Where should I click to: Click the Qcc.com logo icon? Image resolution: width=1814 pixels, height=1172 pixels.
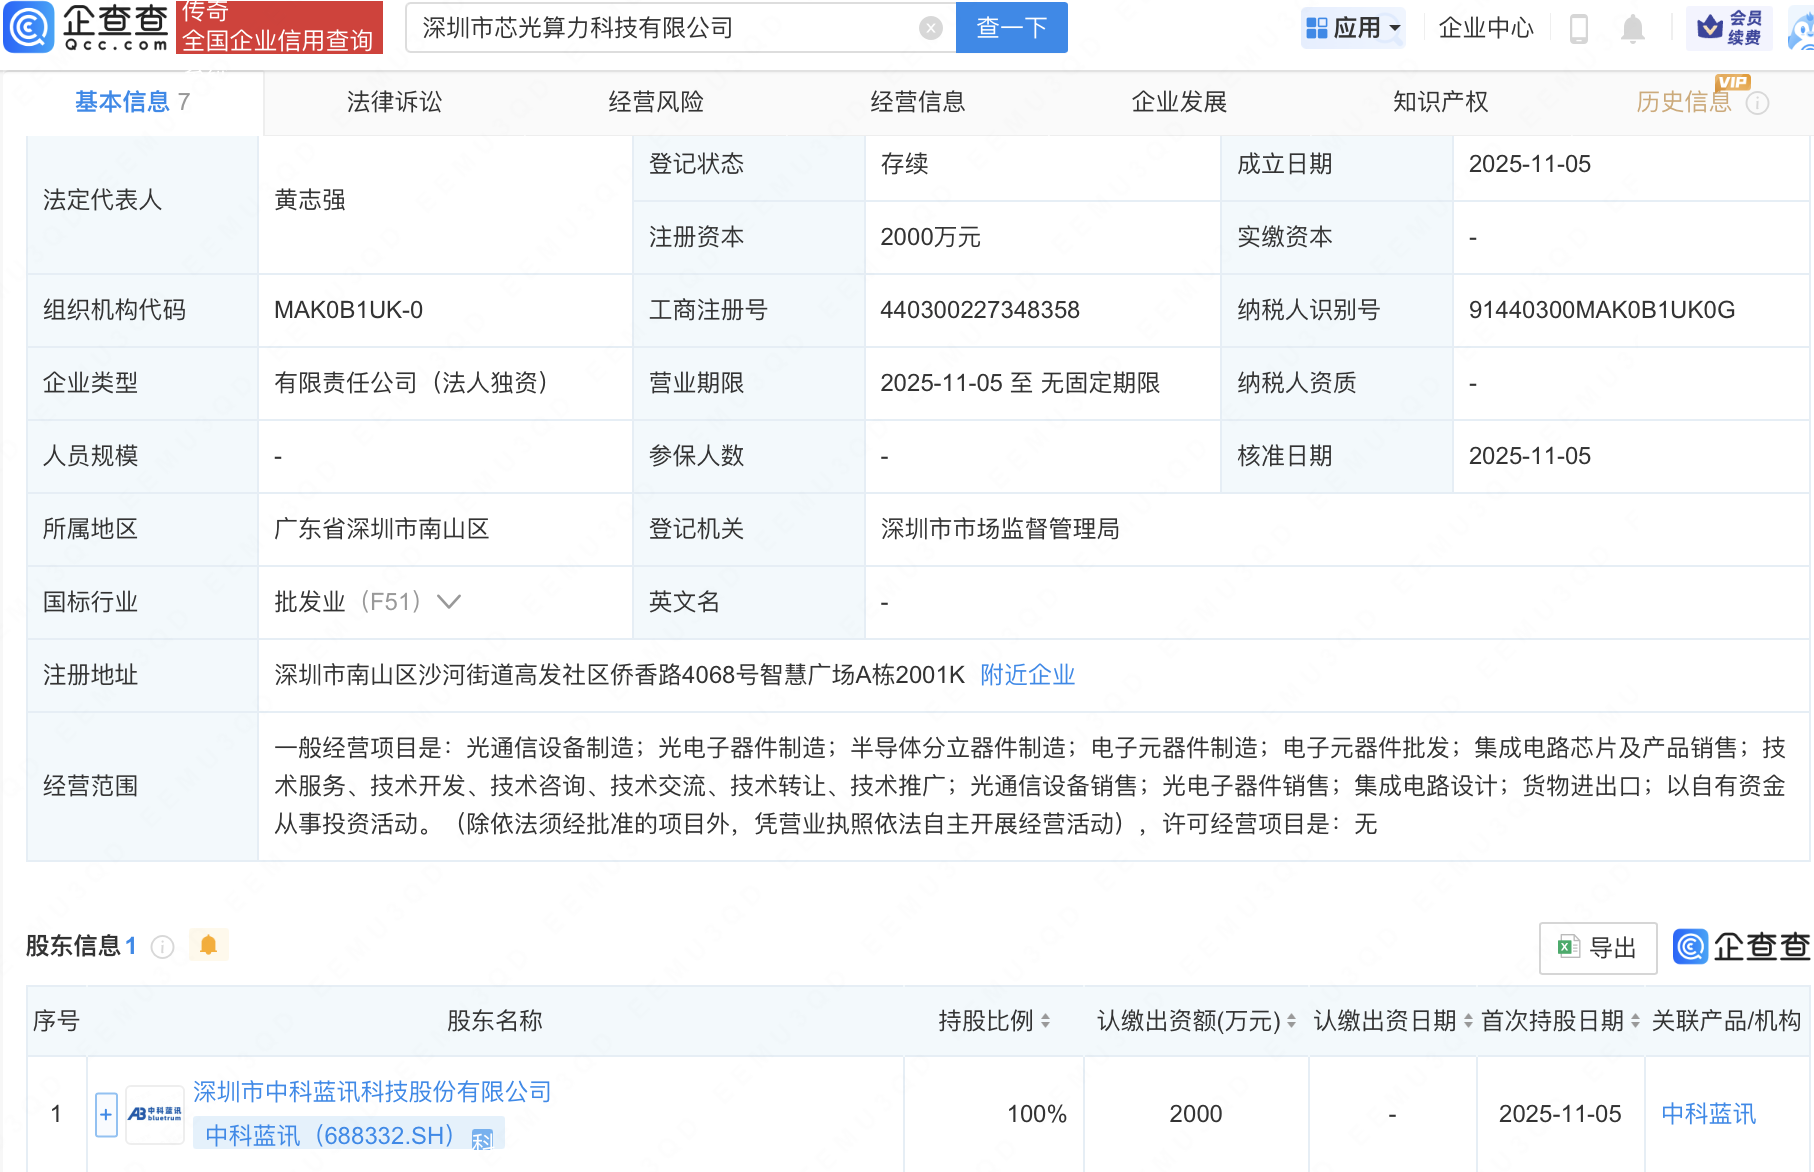[x=29, y=28]
